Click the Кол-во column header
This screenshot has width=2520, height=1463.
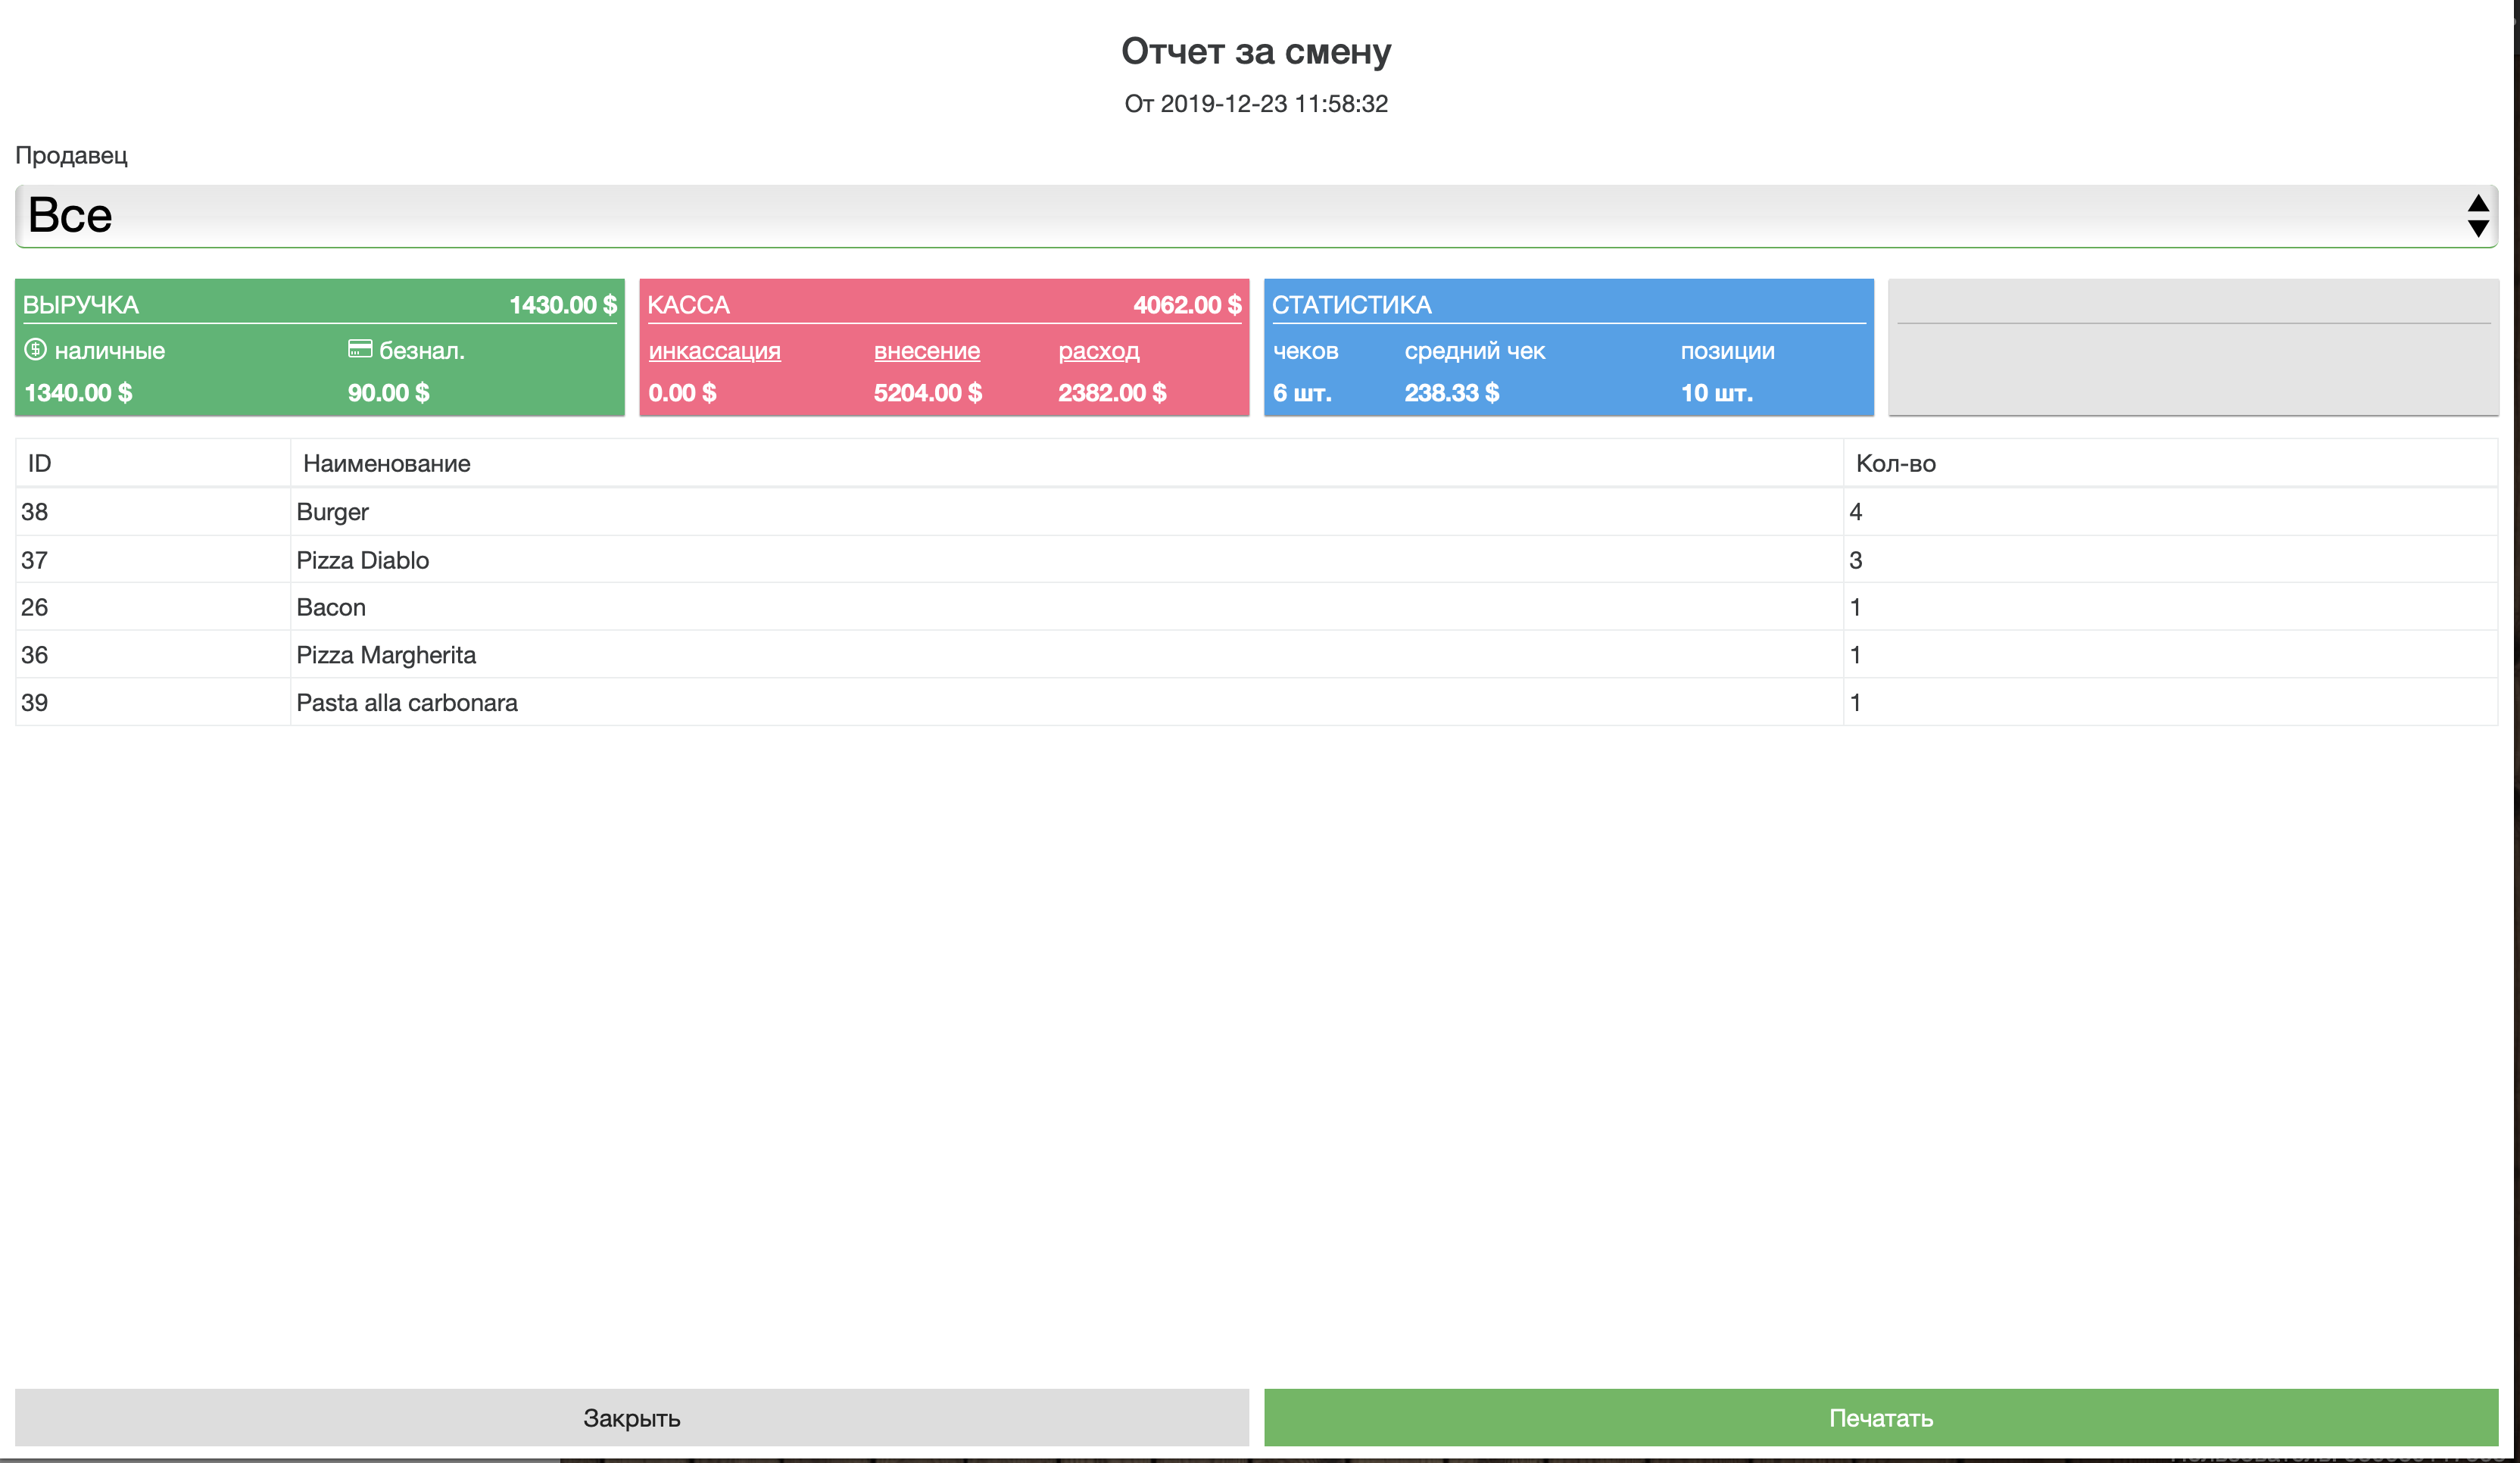coord(1895,463)
